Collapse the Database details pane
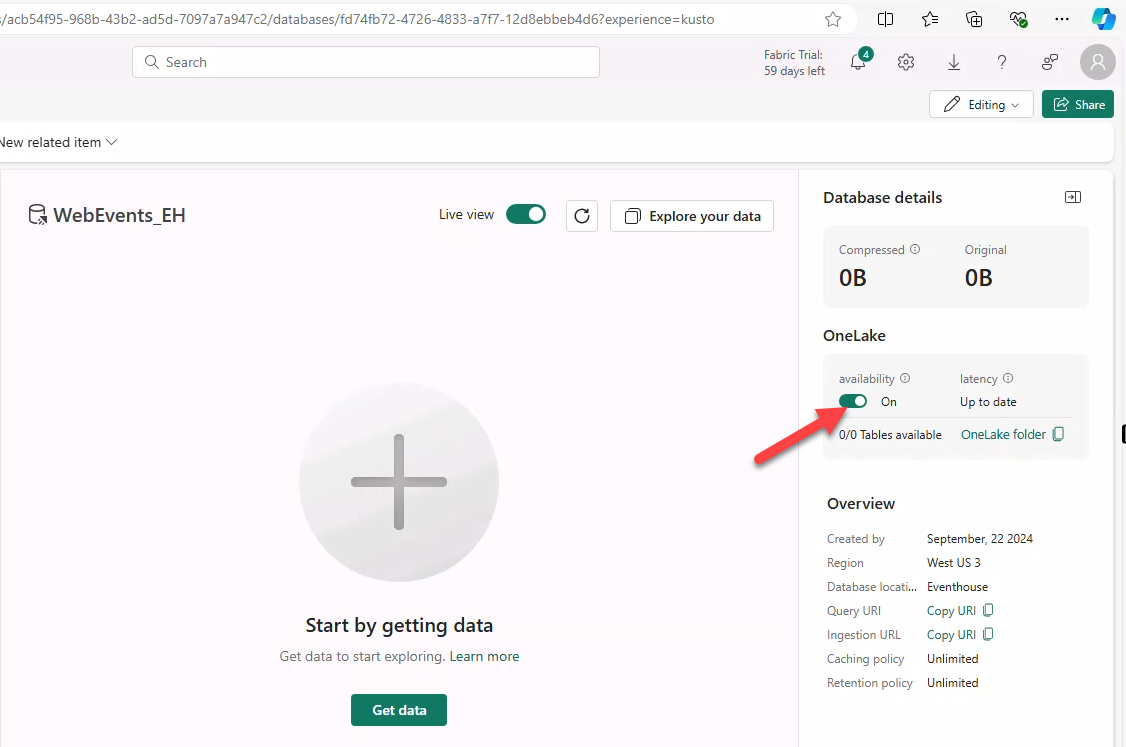The height and width of the screenshot is (747, 1126). (x=1072, y=197)
